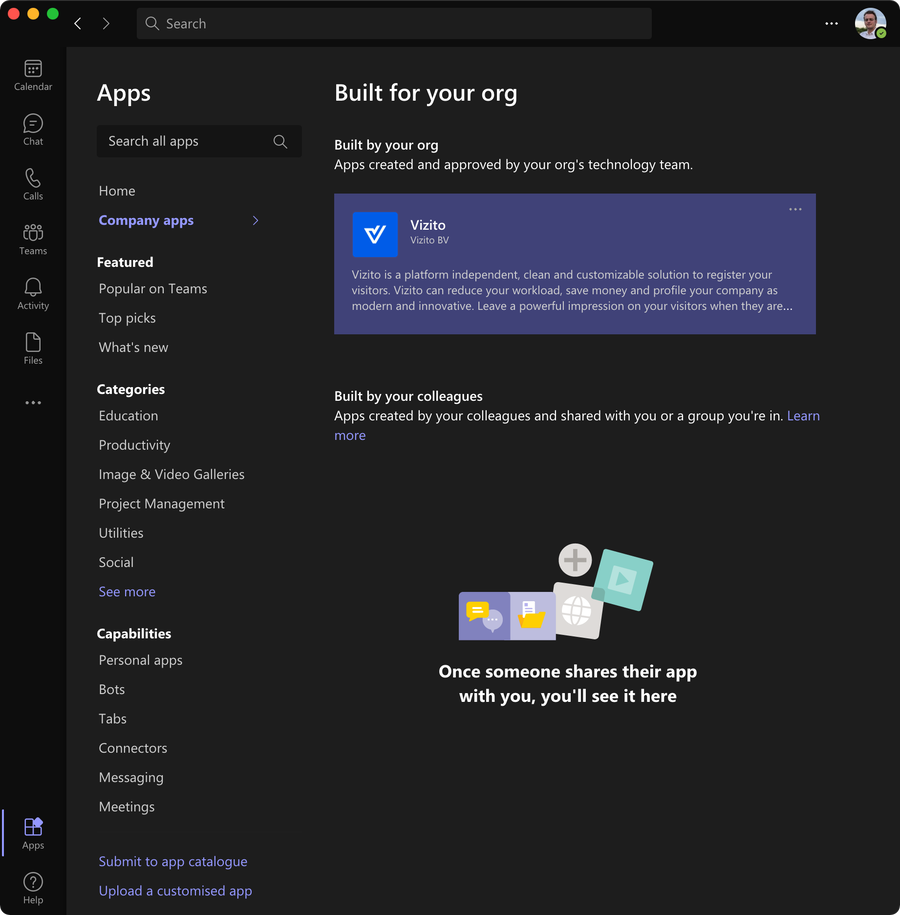
Task: Click the Apps icon in sidebar
Action: [x=32, y=831]
